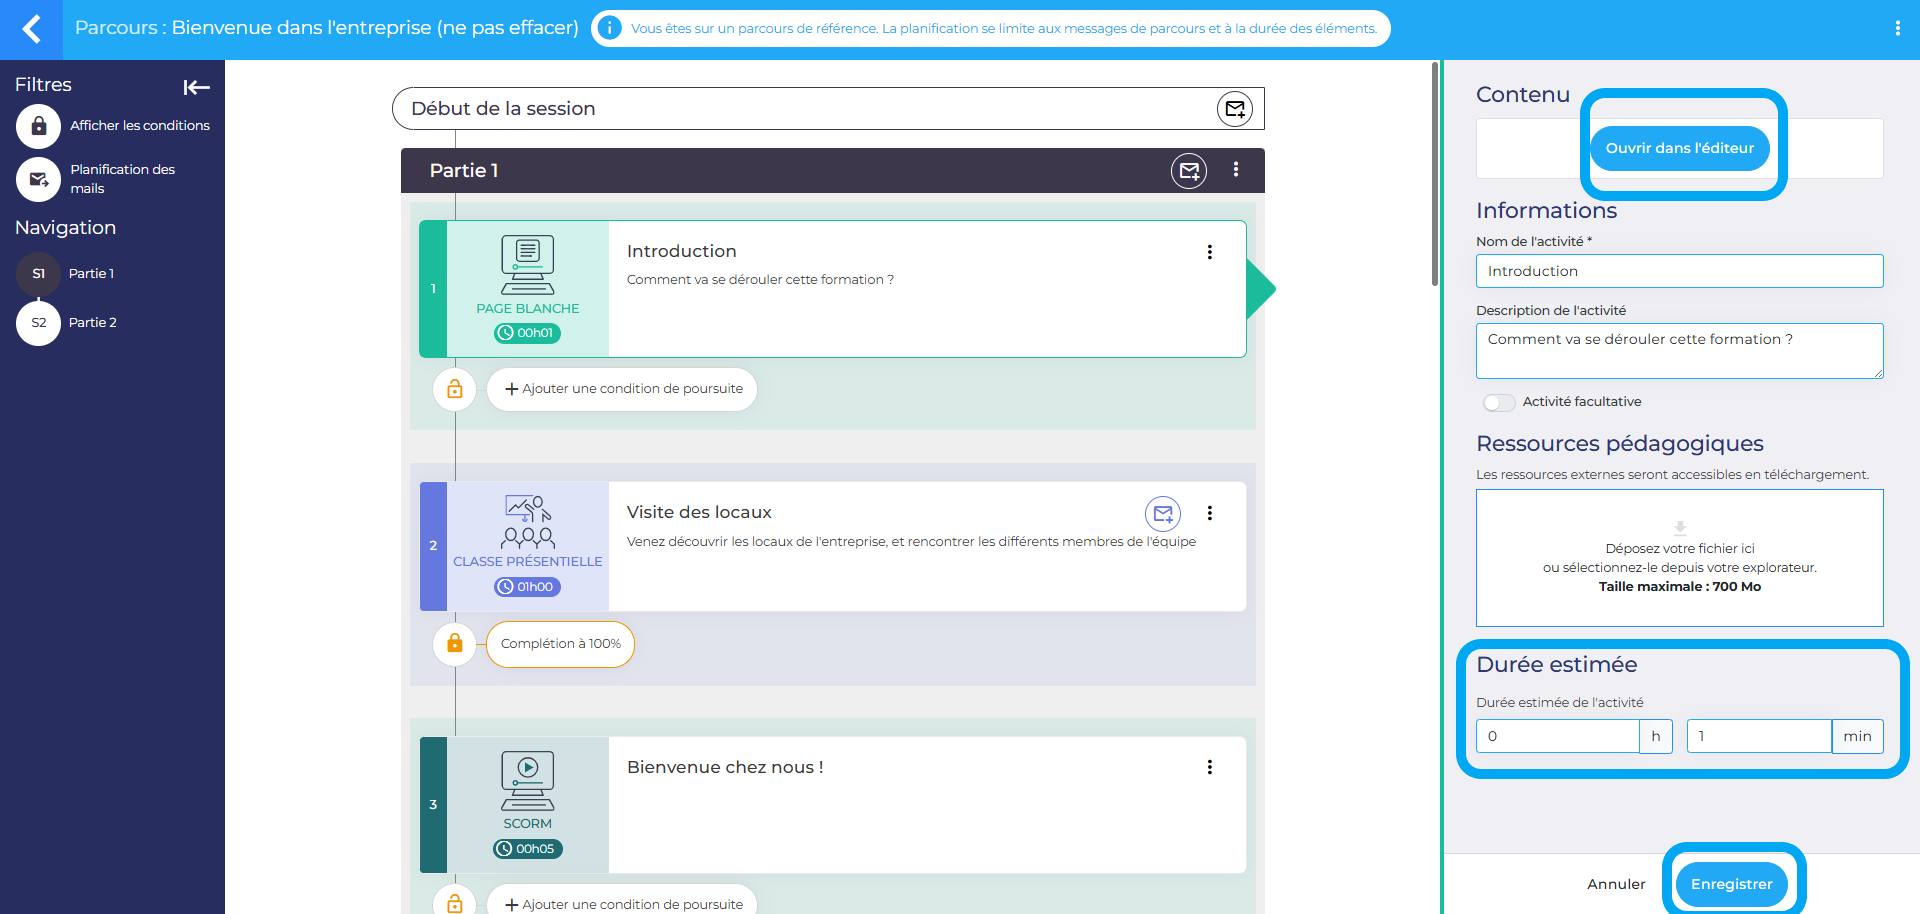The image size is (1920, 914).
Task: Open the Partie 1 three-dot menu
Action: tap(1236, 170)
